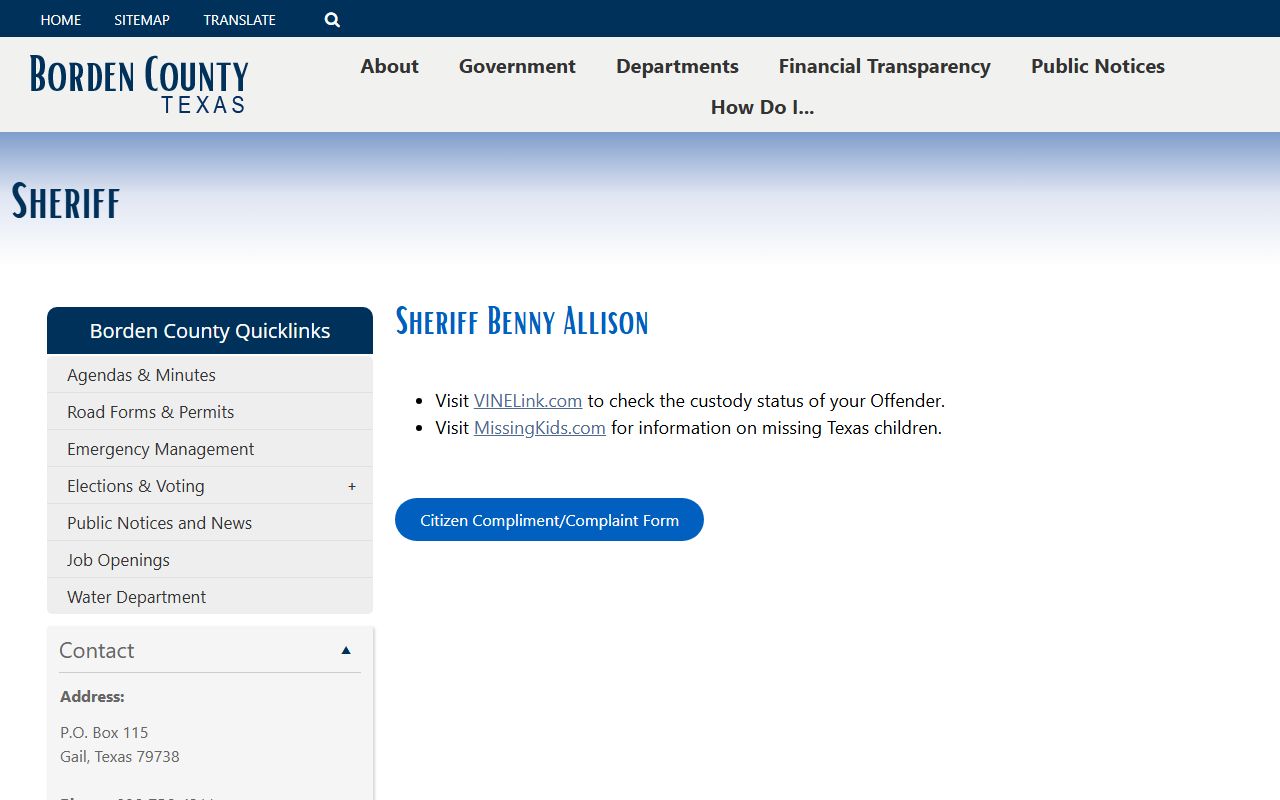Click the Address: label
Screen dimensions: 1280x800
click(92, 697)
